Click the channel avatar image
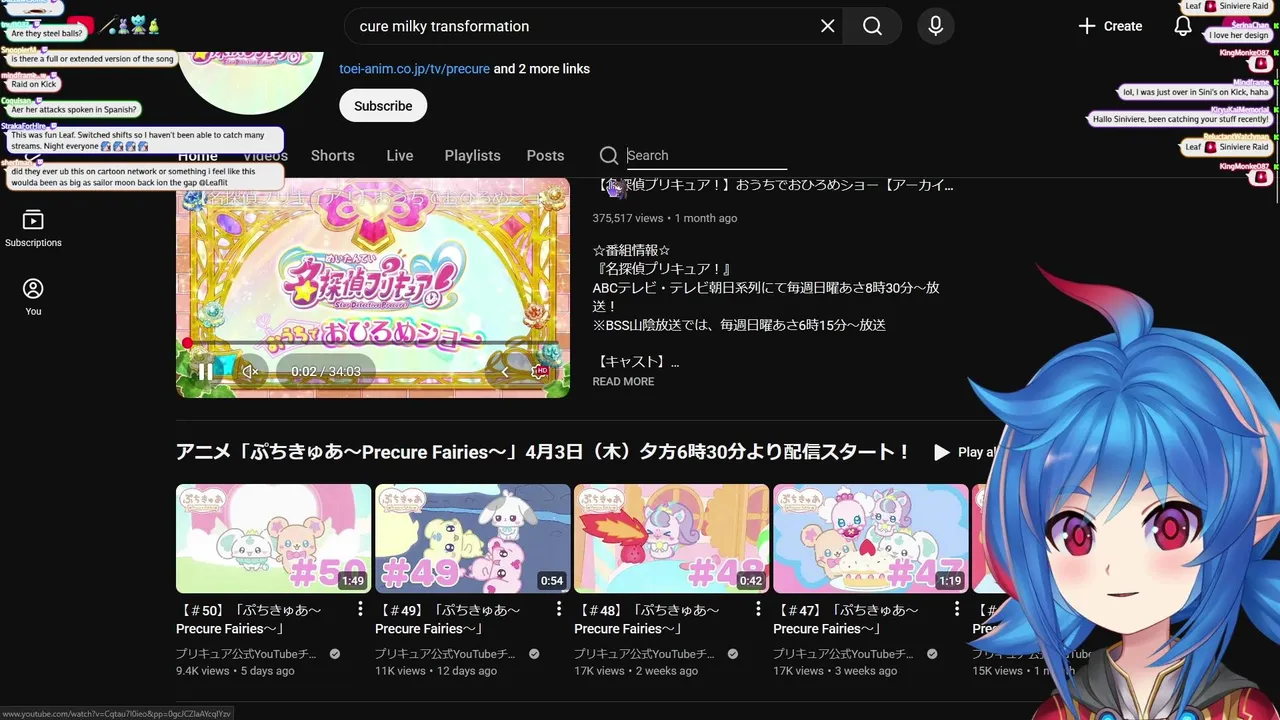Viewport: 1280px width, 720px height. coord(252,83)
